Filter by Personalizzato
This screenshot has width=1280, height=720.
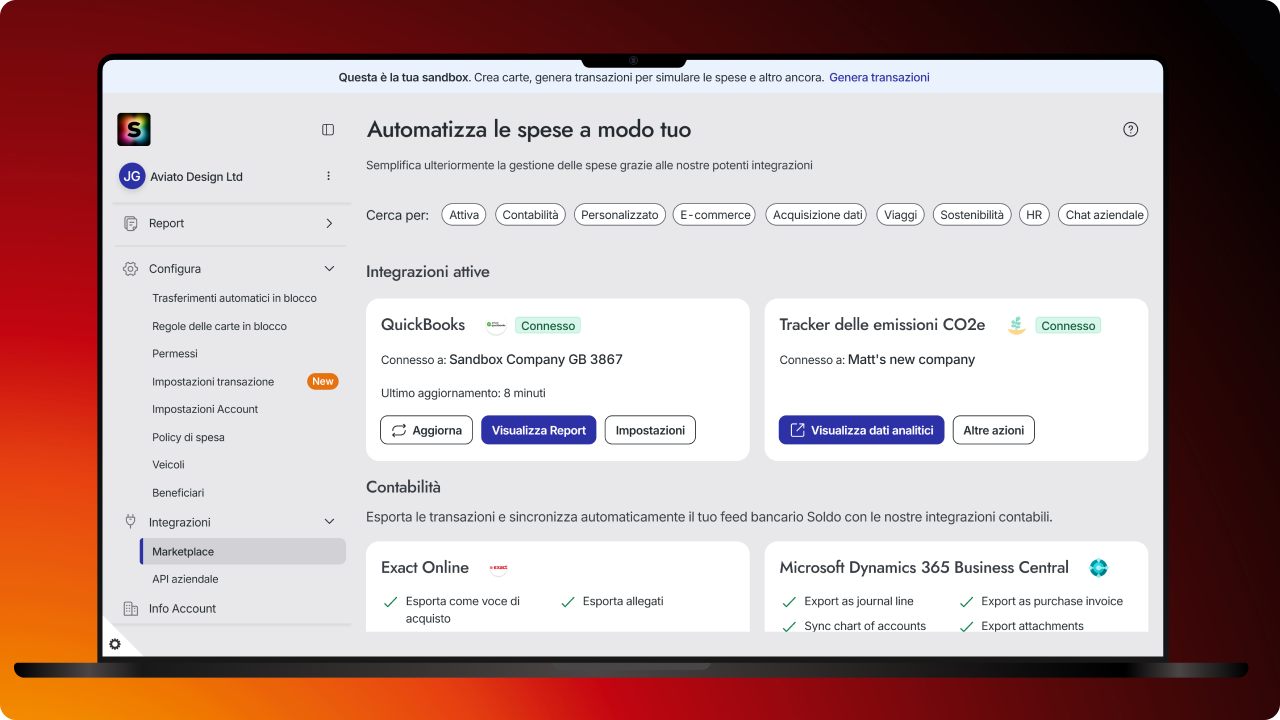(x=620, y=215)
